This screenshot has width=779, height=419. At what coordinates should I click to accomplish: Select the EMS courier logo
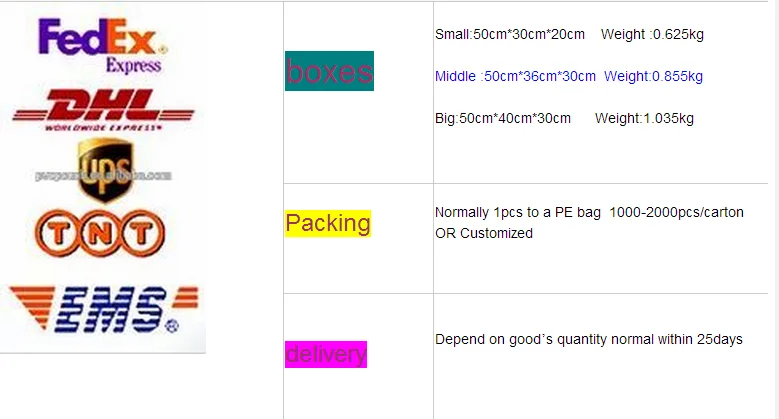pos(103,311)
